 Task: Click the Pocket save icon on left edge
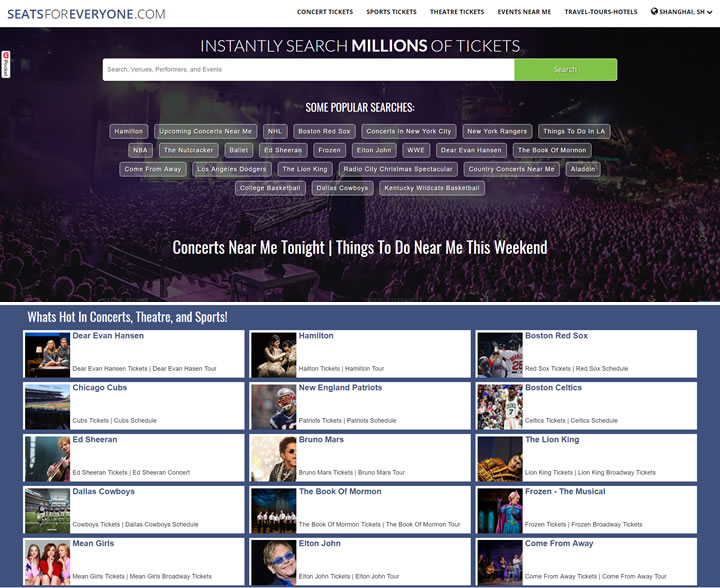tap(6, 64)
